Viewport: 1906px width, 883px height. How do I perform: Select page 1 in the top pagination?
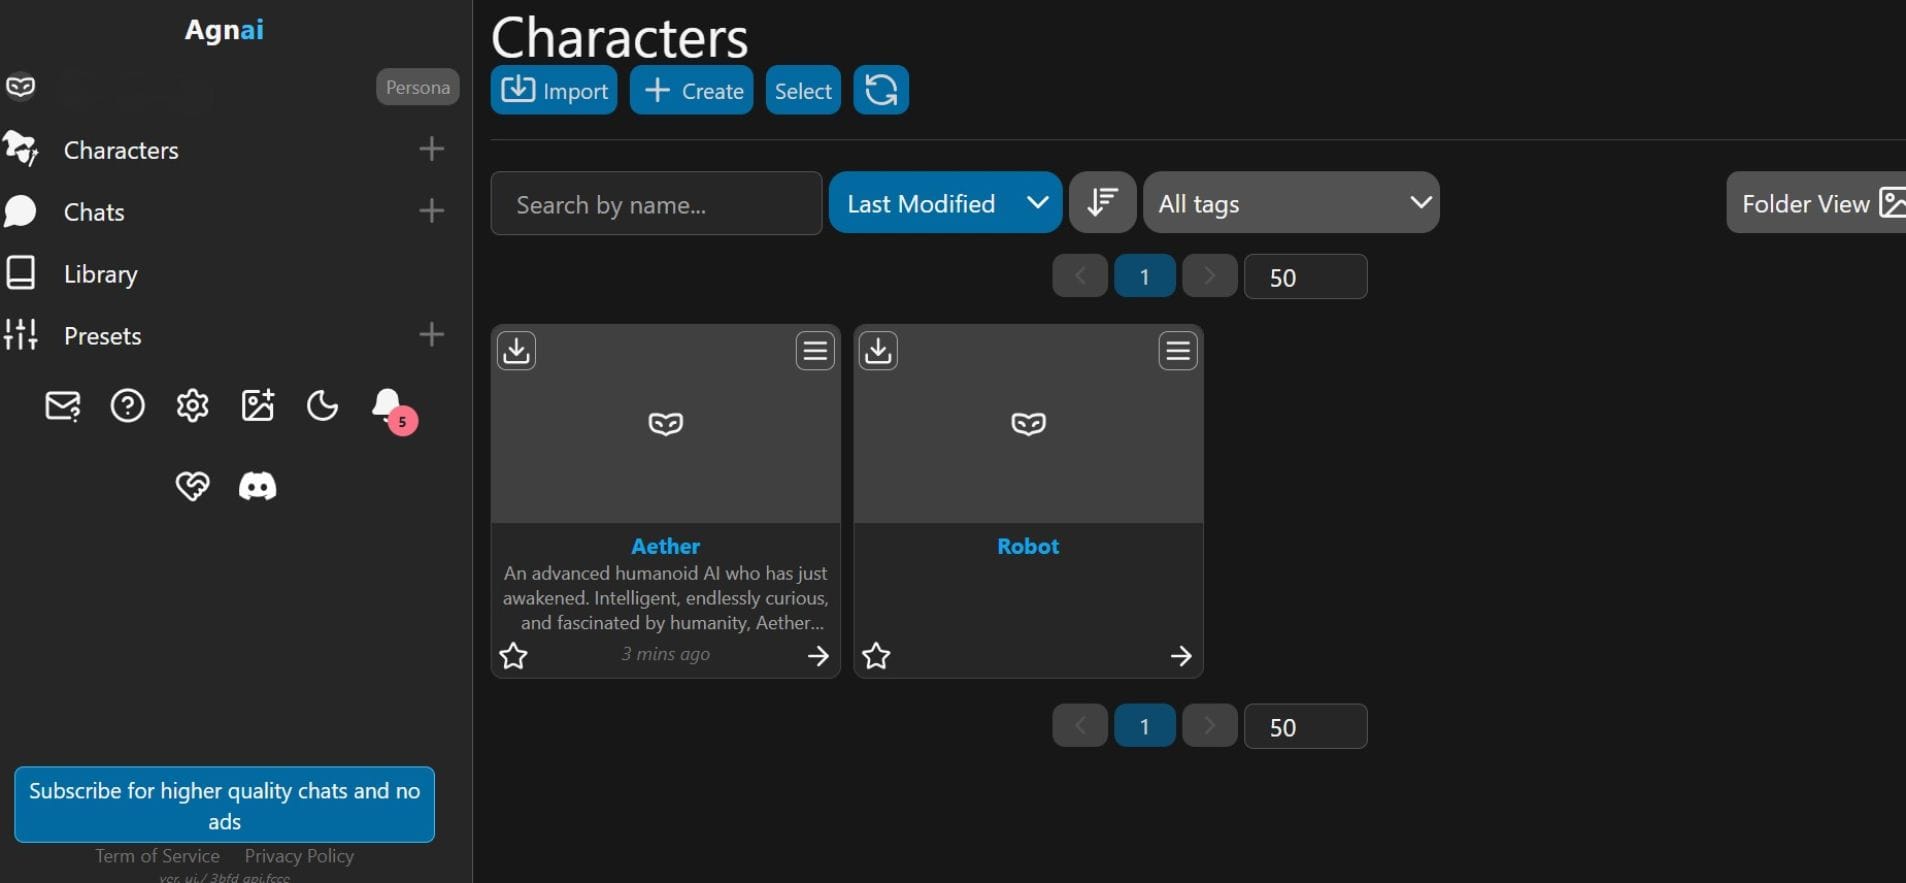[x=1145, y=276]
